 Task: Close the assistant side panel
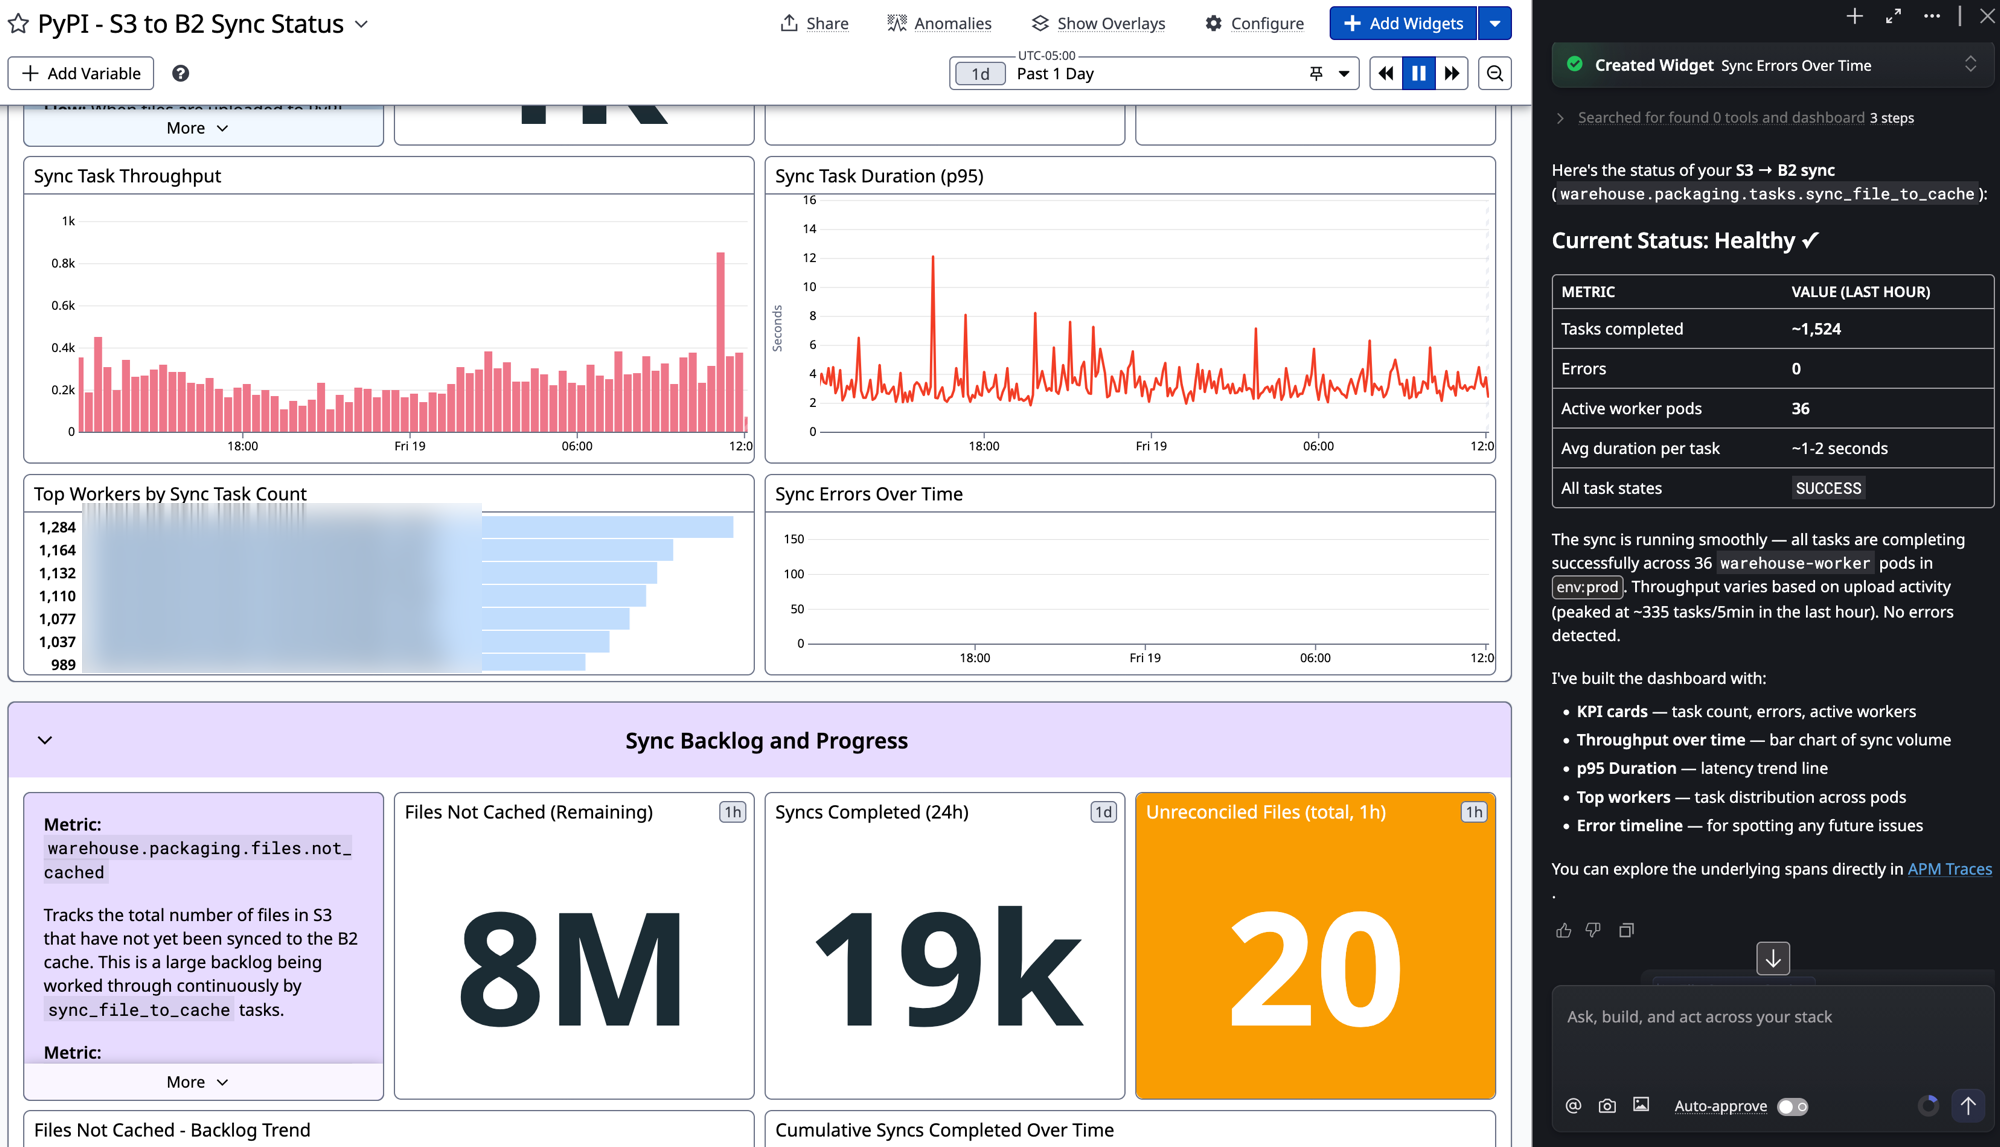click(1986, 16)
